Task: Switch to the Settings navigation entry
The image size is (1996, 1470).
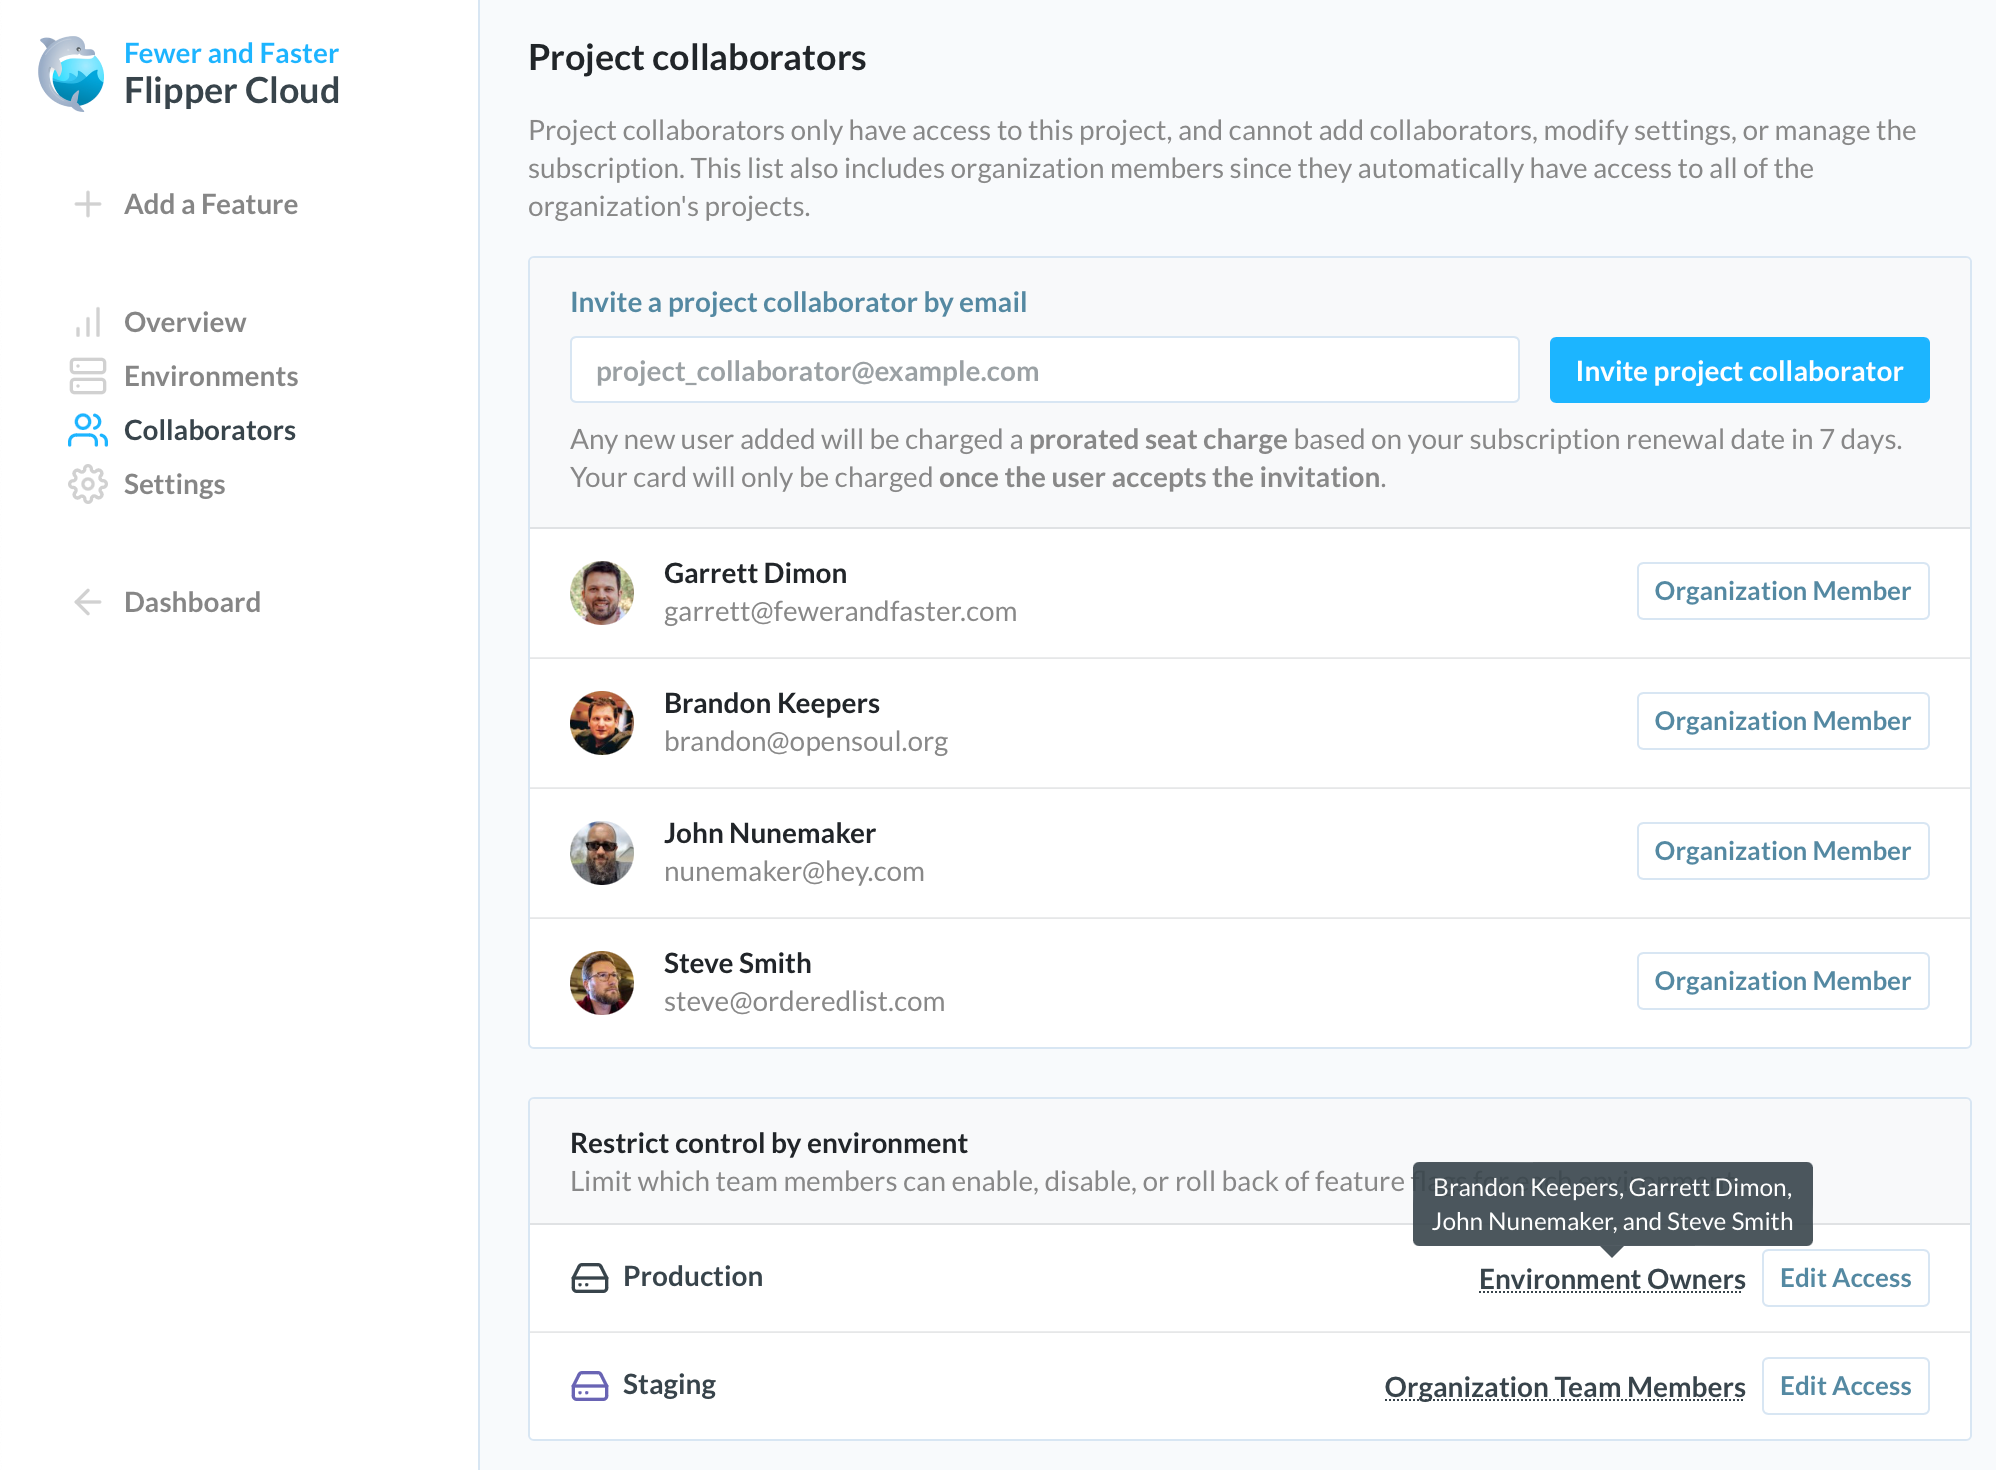Action: [174, 484]
